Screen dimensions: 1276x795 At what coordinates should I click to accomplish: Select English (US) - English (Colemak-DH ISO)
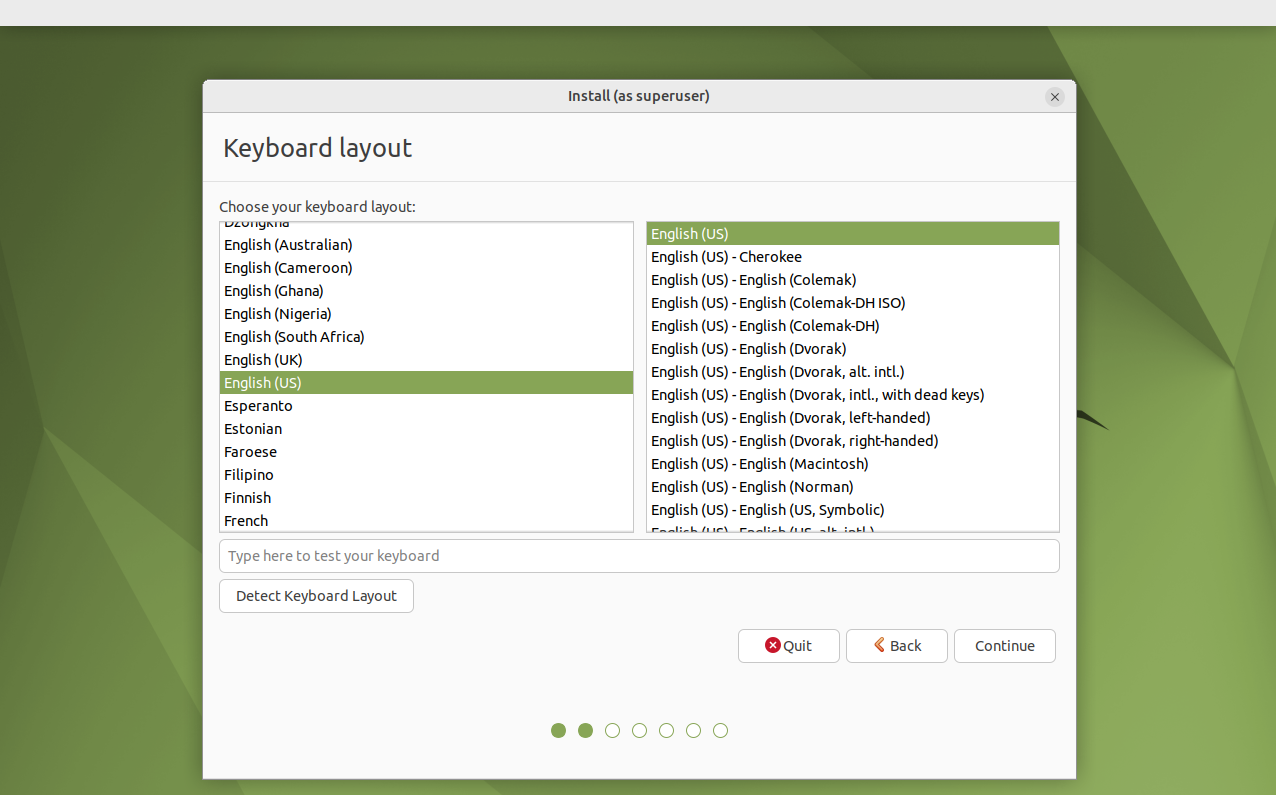coord(777,302)
